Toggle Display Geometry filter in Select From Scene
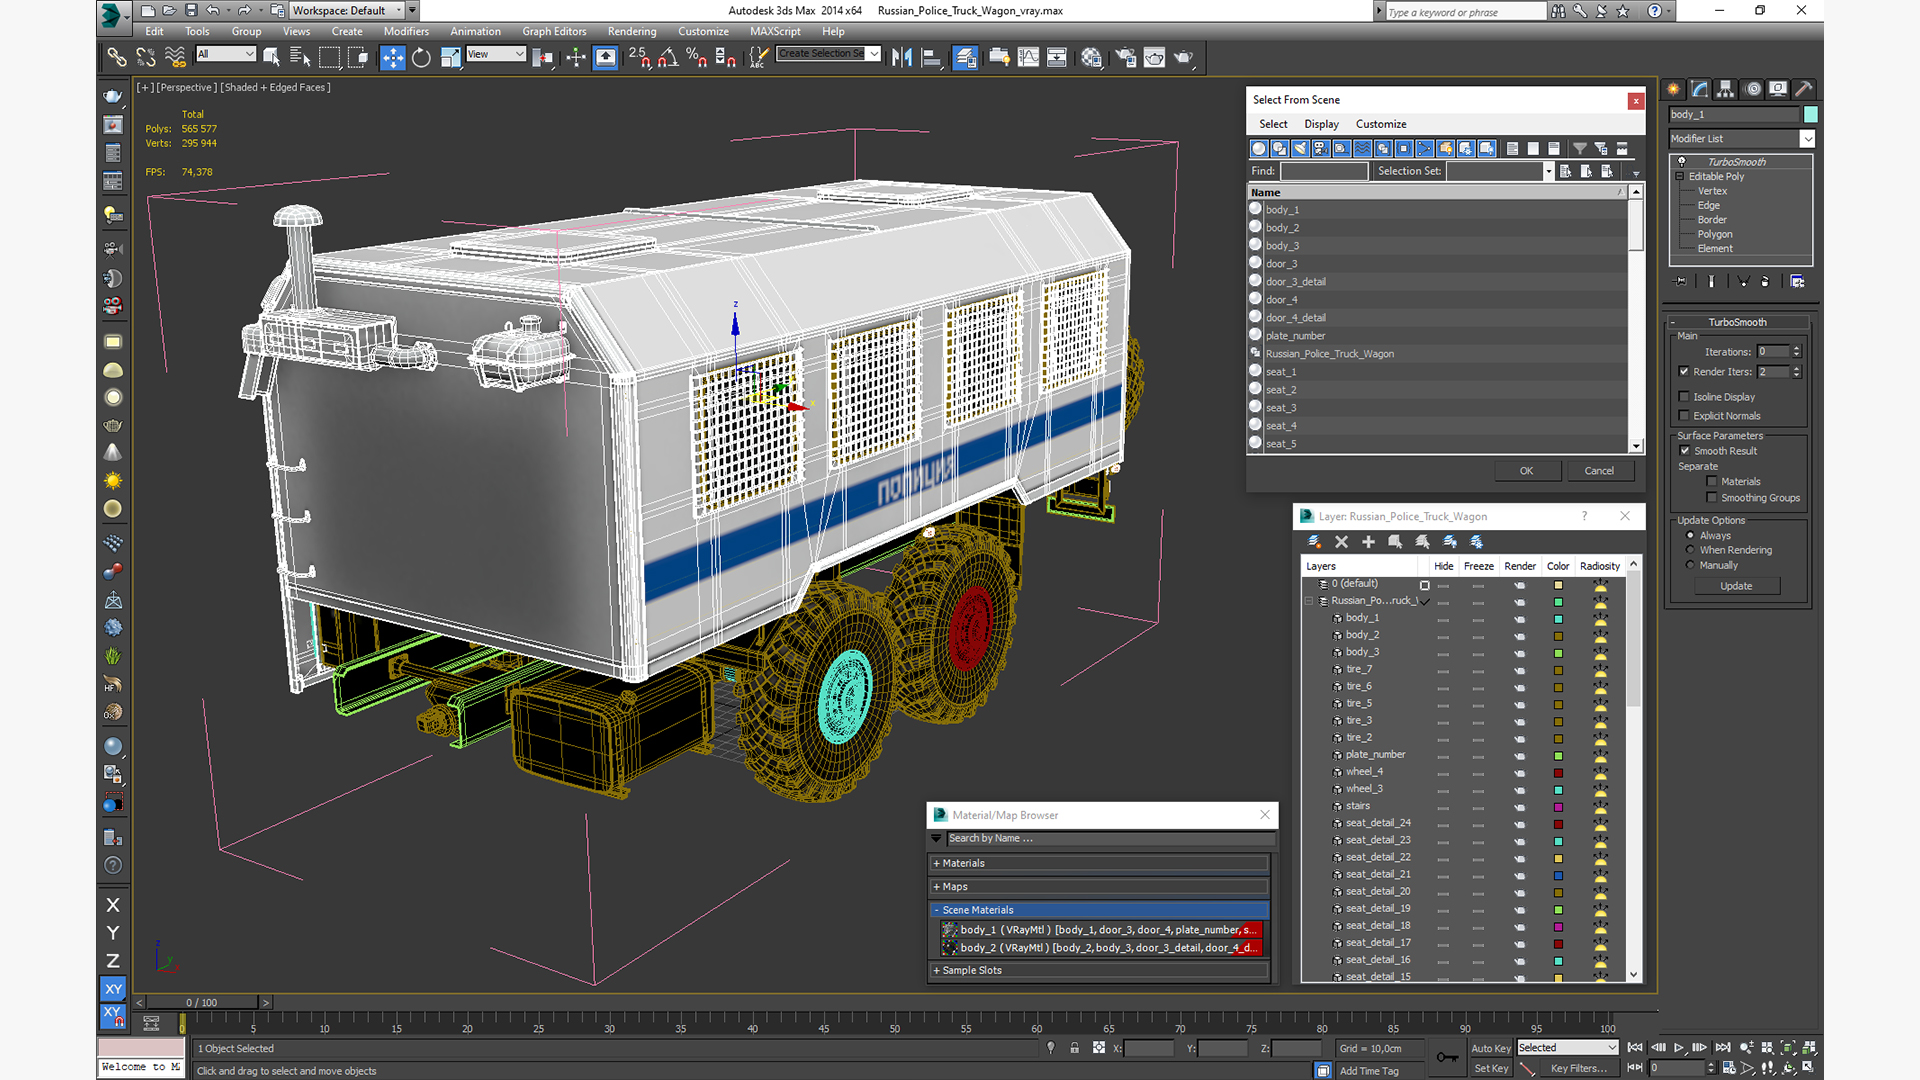 [x=1259, y=148]
